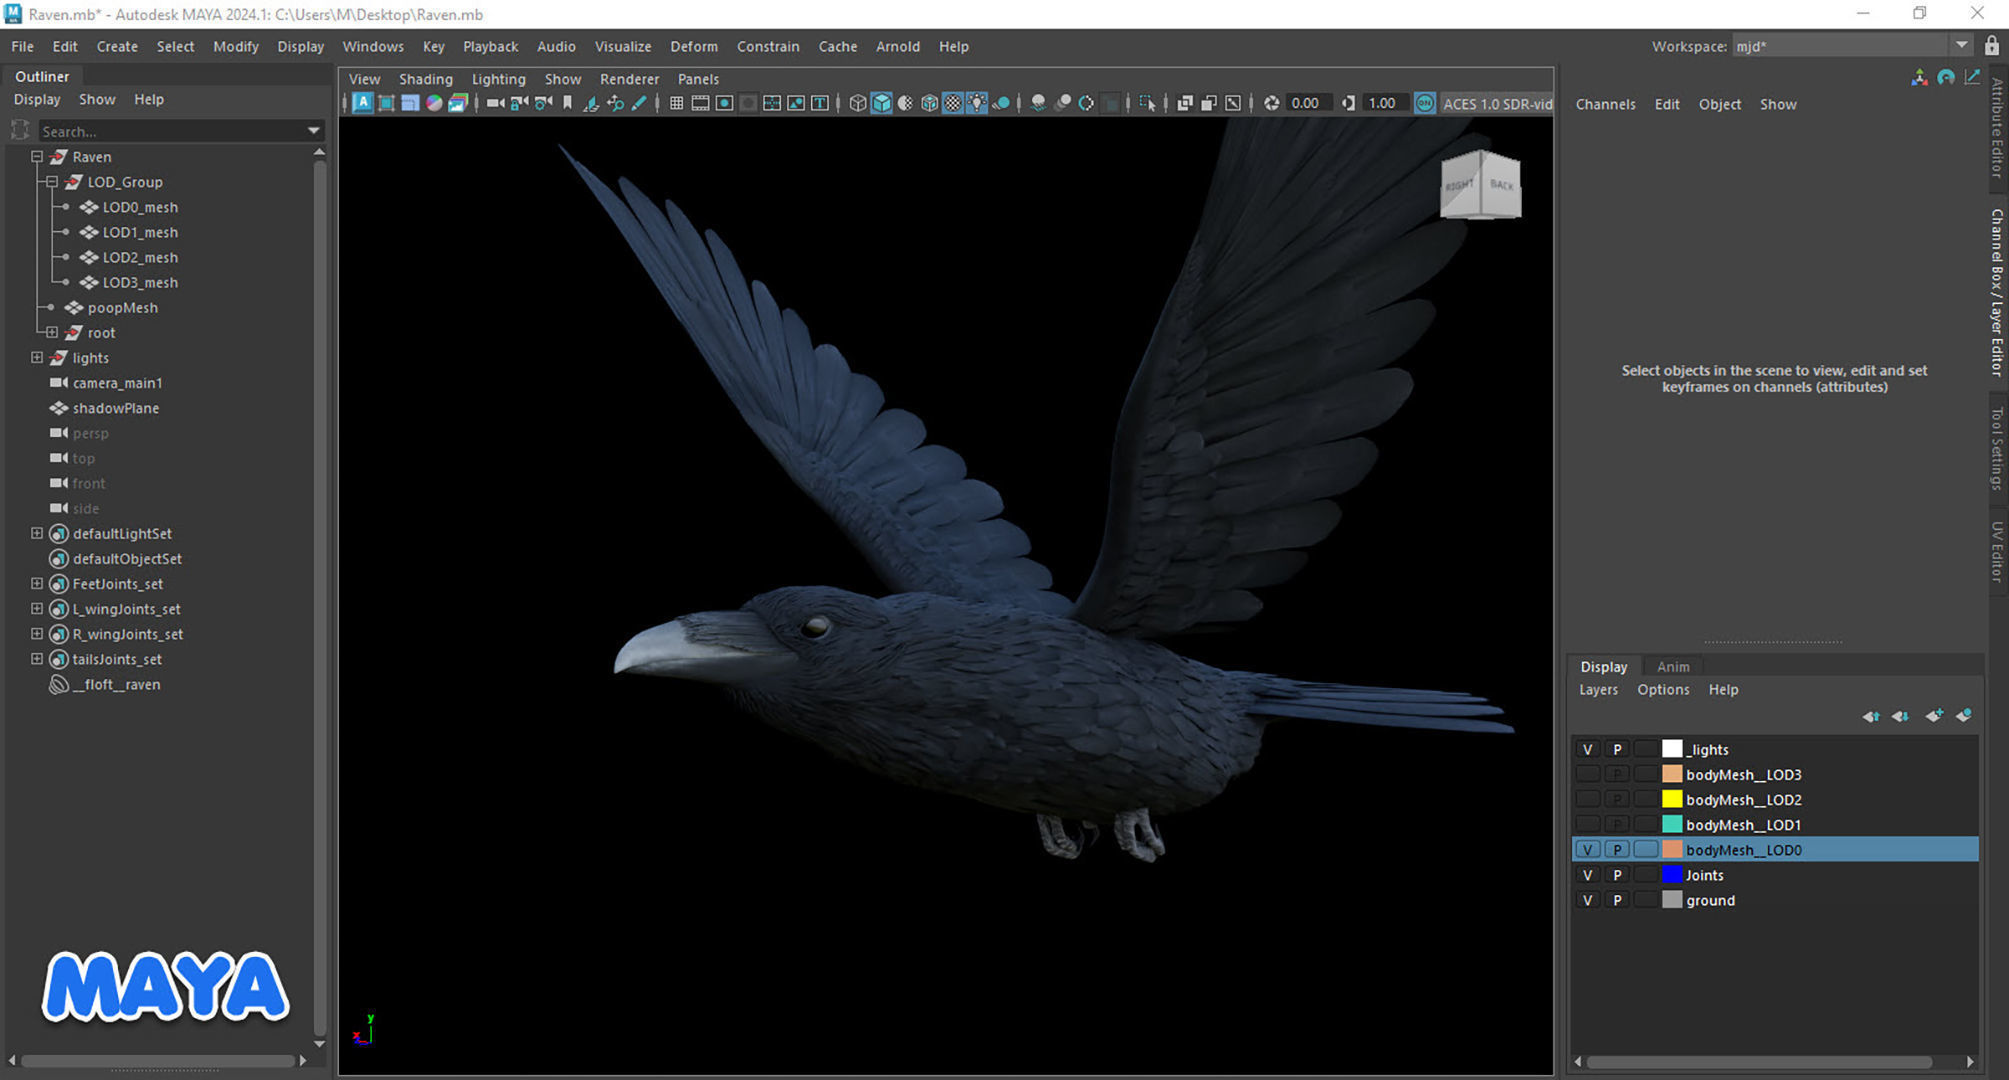The width and height of the screenshot is (2009, 1080).
Task: Click the view cube in viewport
Action: pos(1481,185)
